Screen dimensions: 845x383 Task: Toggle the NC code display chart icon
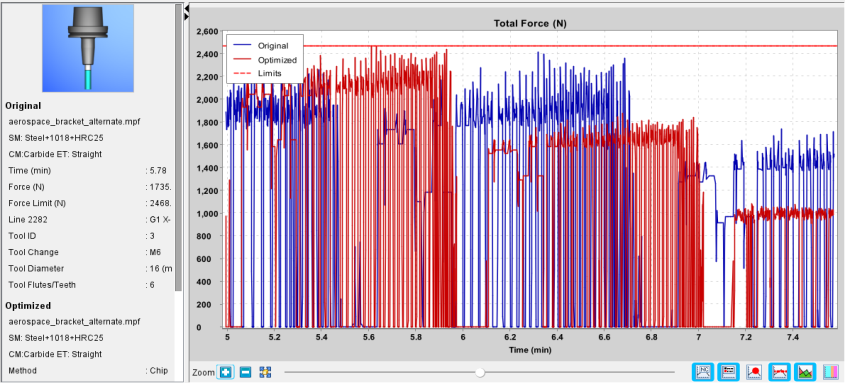pos(703,371)
